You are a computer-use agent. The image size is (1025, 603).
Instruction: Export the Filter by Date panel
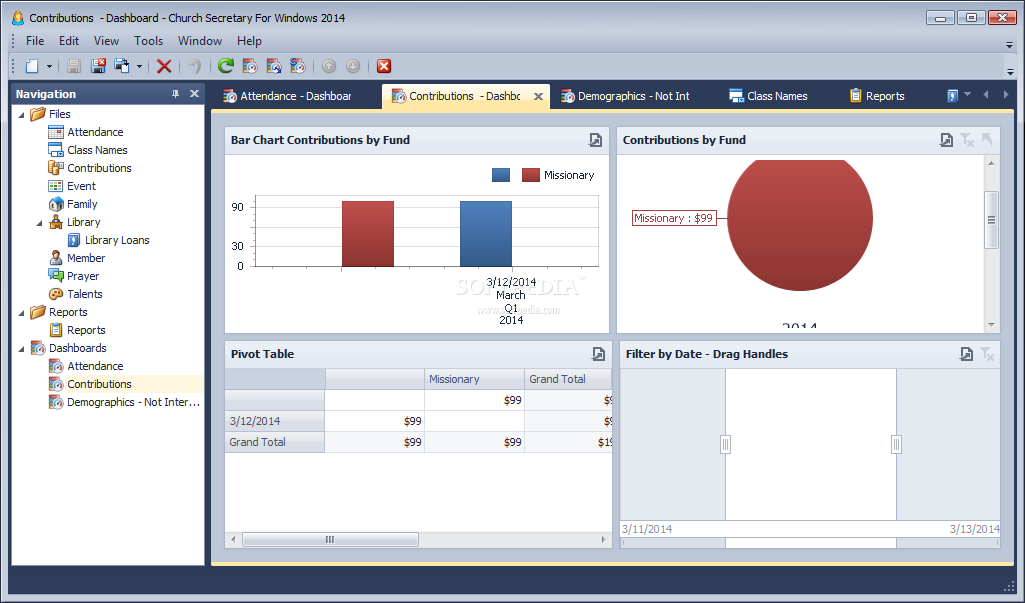(x=966, y=354)
